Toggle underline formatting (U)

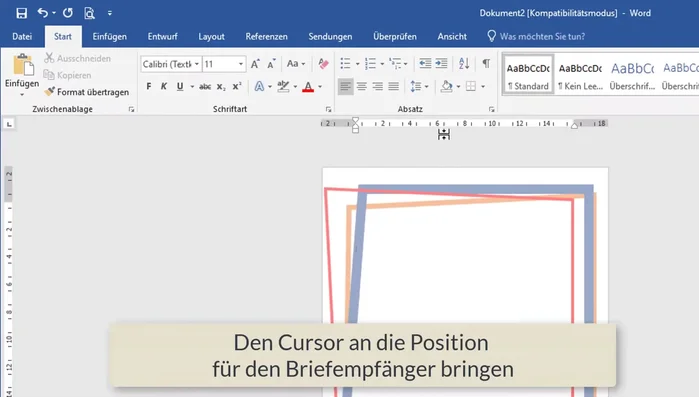180,86
